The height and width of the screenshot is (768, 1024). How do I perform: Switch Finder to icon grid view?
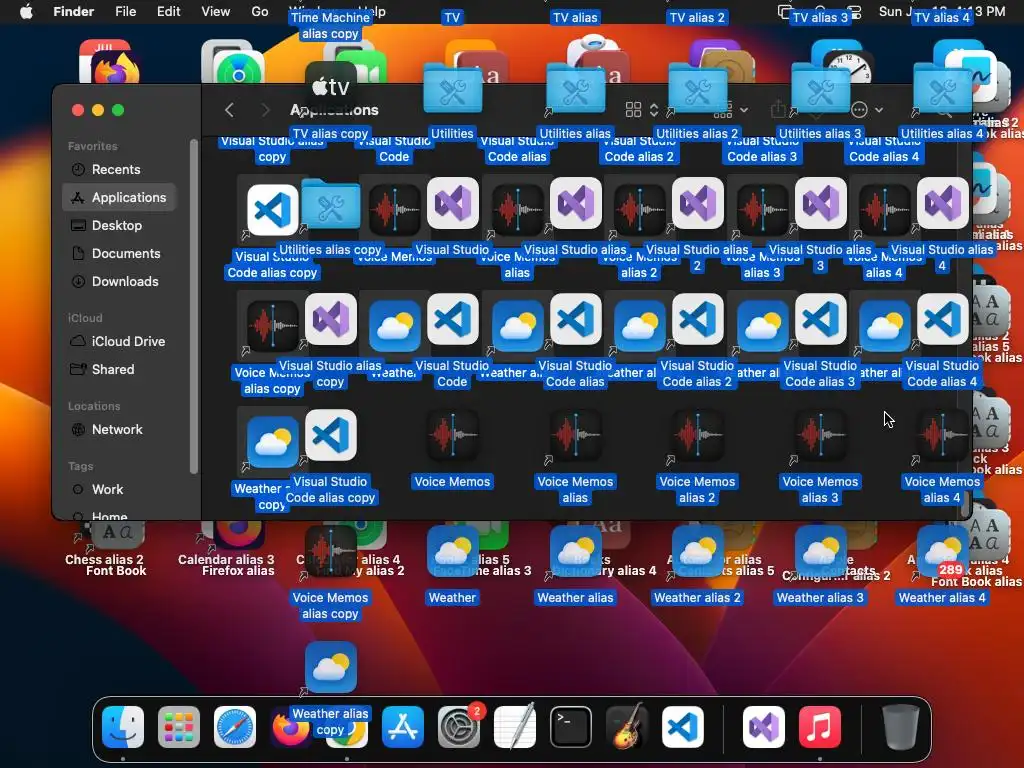point(633,110)
